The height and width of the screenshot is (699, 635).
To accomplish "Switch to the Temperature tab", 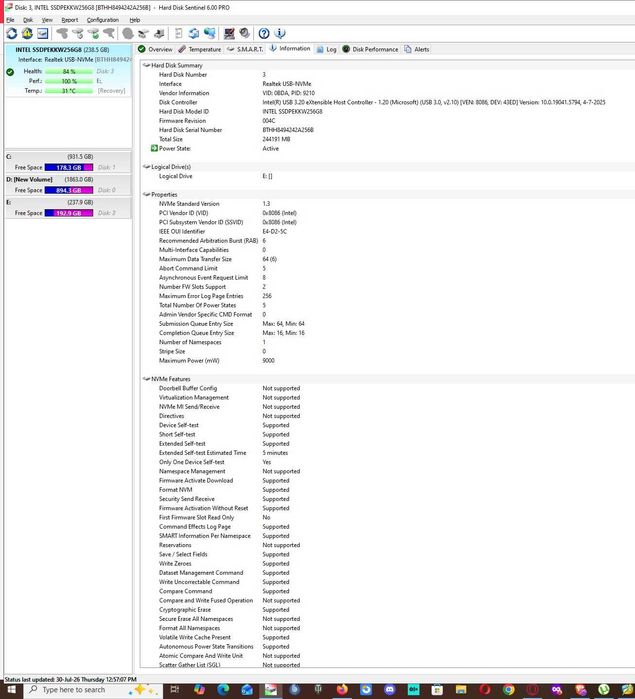I will pyautogui.click(x=199, y=49).
